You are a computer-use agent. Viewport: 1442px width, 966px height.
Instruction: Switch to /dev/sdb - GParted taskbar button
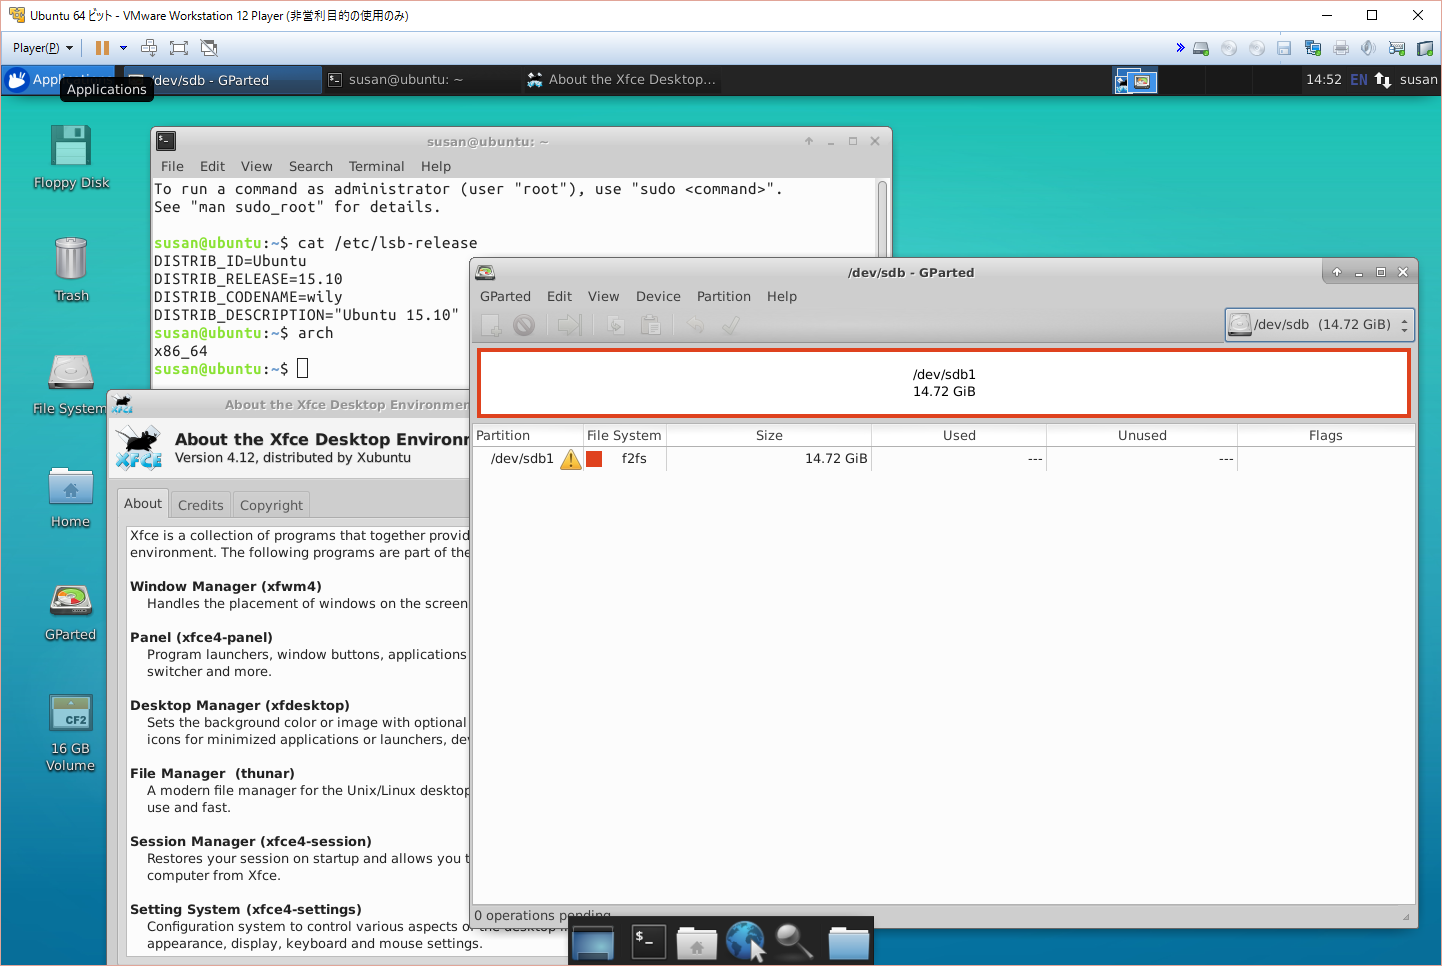(x=223, y=80)
